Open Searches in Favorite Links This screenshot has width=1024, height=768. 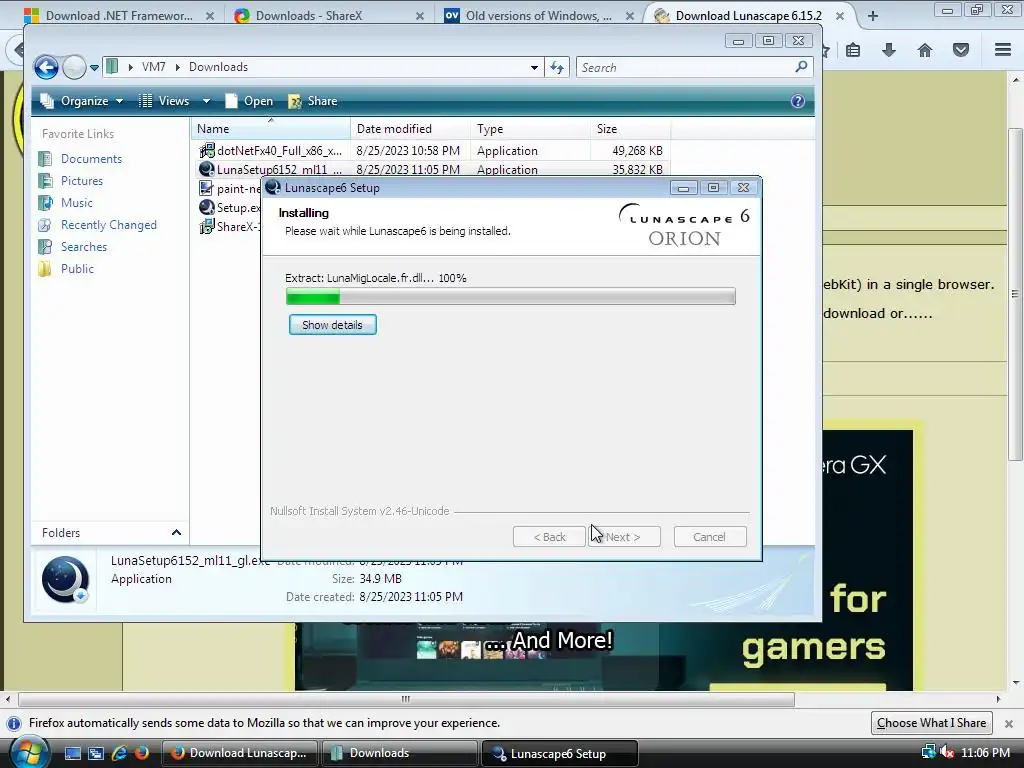coord(84,247)
